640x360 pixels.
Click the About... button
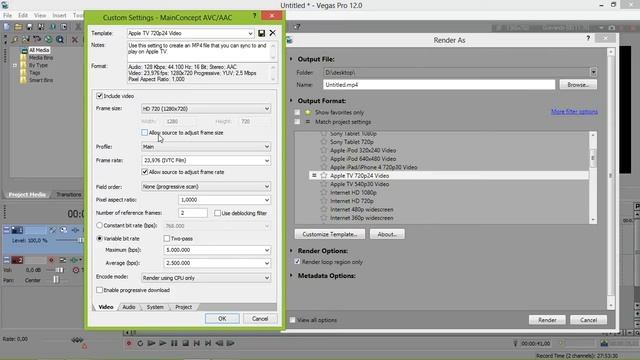tap(387, 234)
